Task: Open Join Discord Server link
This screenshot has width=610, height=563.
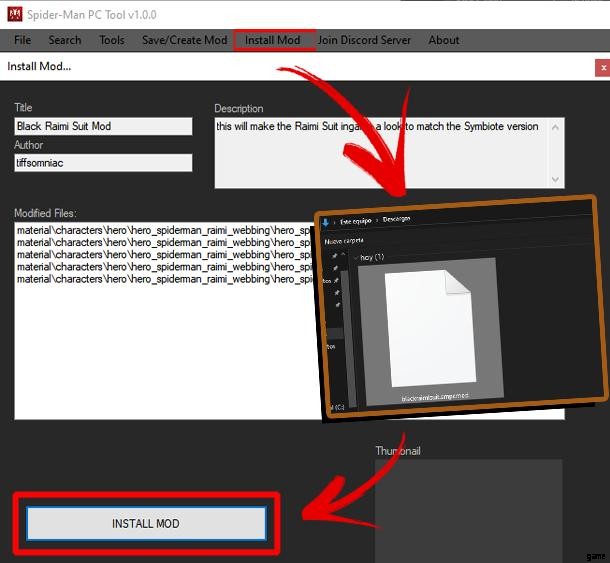Action: pos(364,40)
